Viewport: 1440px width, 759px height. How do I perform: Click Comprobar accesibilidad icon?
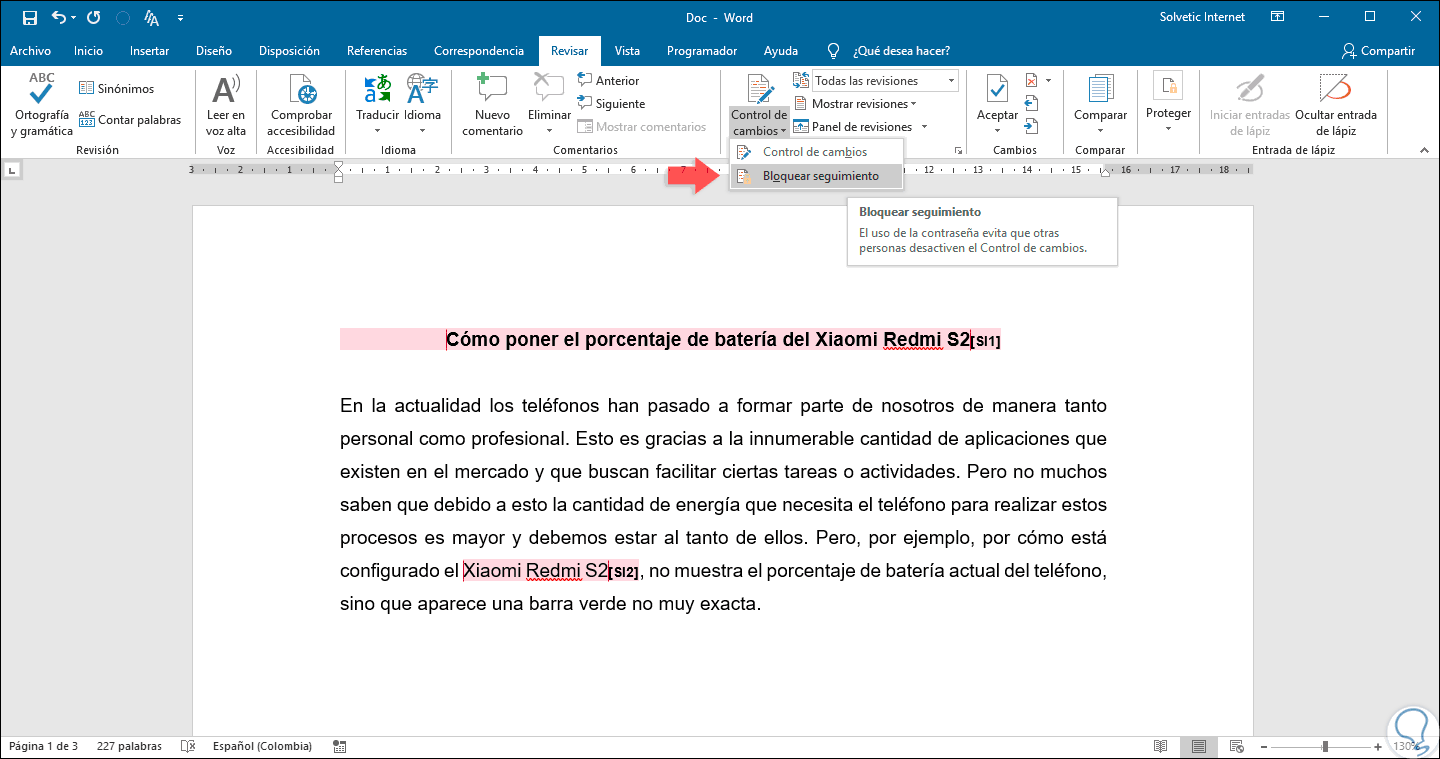[x=301, y=92]
